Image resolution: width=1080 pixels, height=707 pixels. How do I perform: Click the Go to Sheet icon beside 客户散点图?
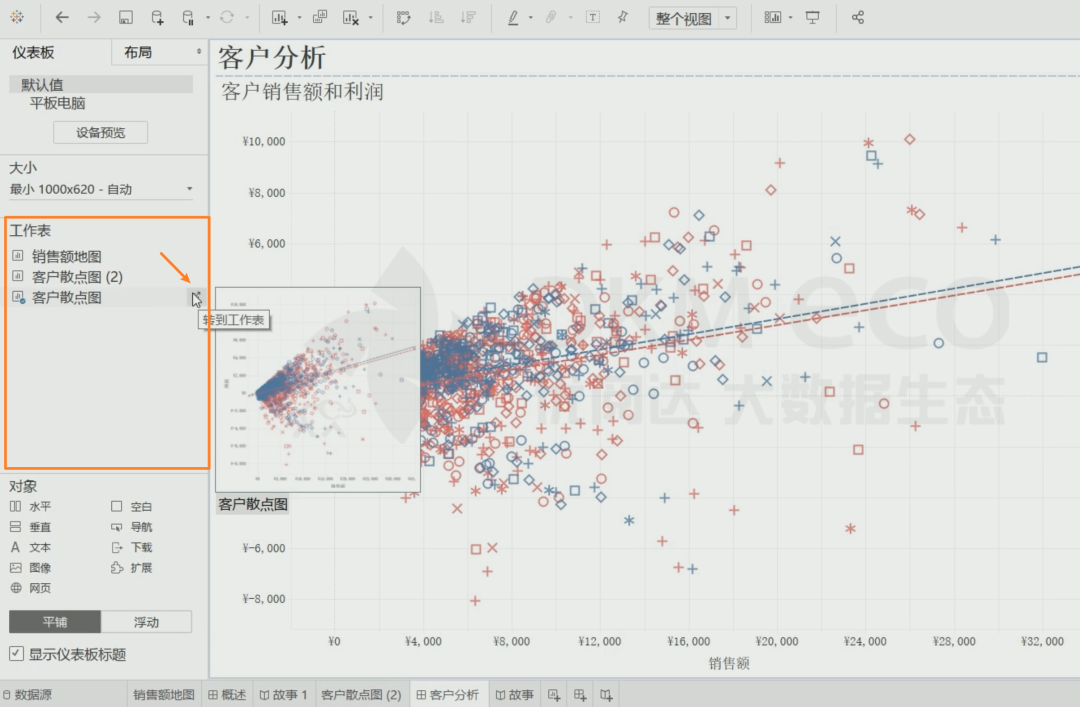[x=197, y=297]
